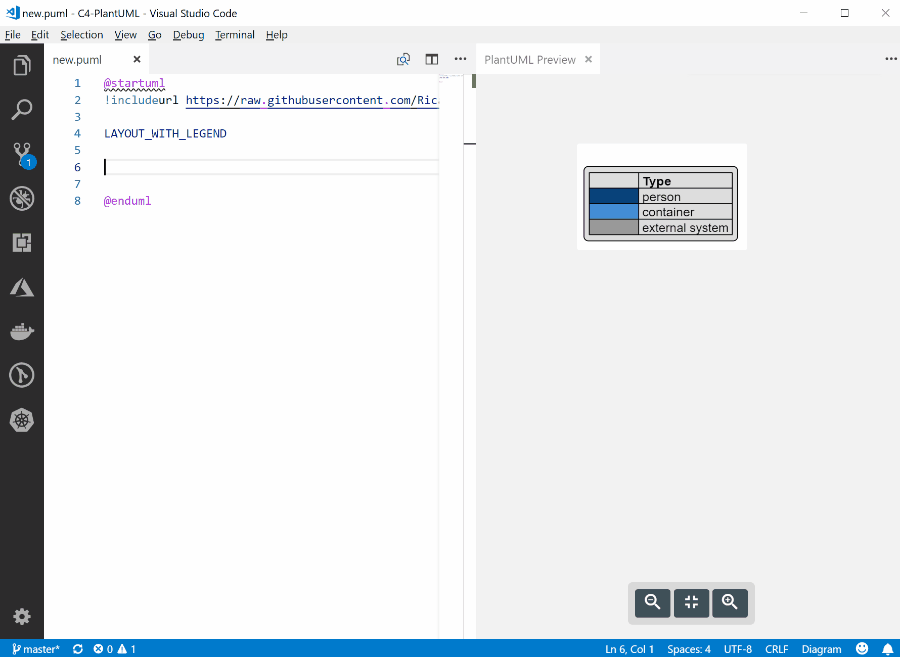Close the new.puml editor tab
The width and height of the screenshot is (900, 657).
pos(137,60)
